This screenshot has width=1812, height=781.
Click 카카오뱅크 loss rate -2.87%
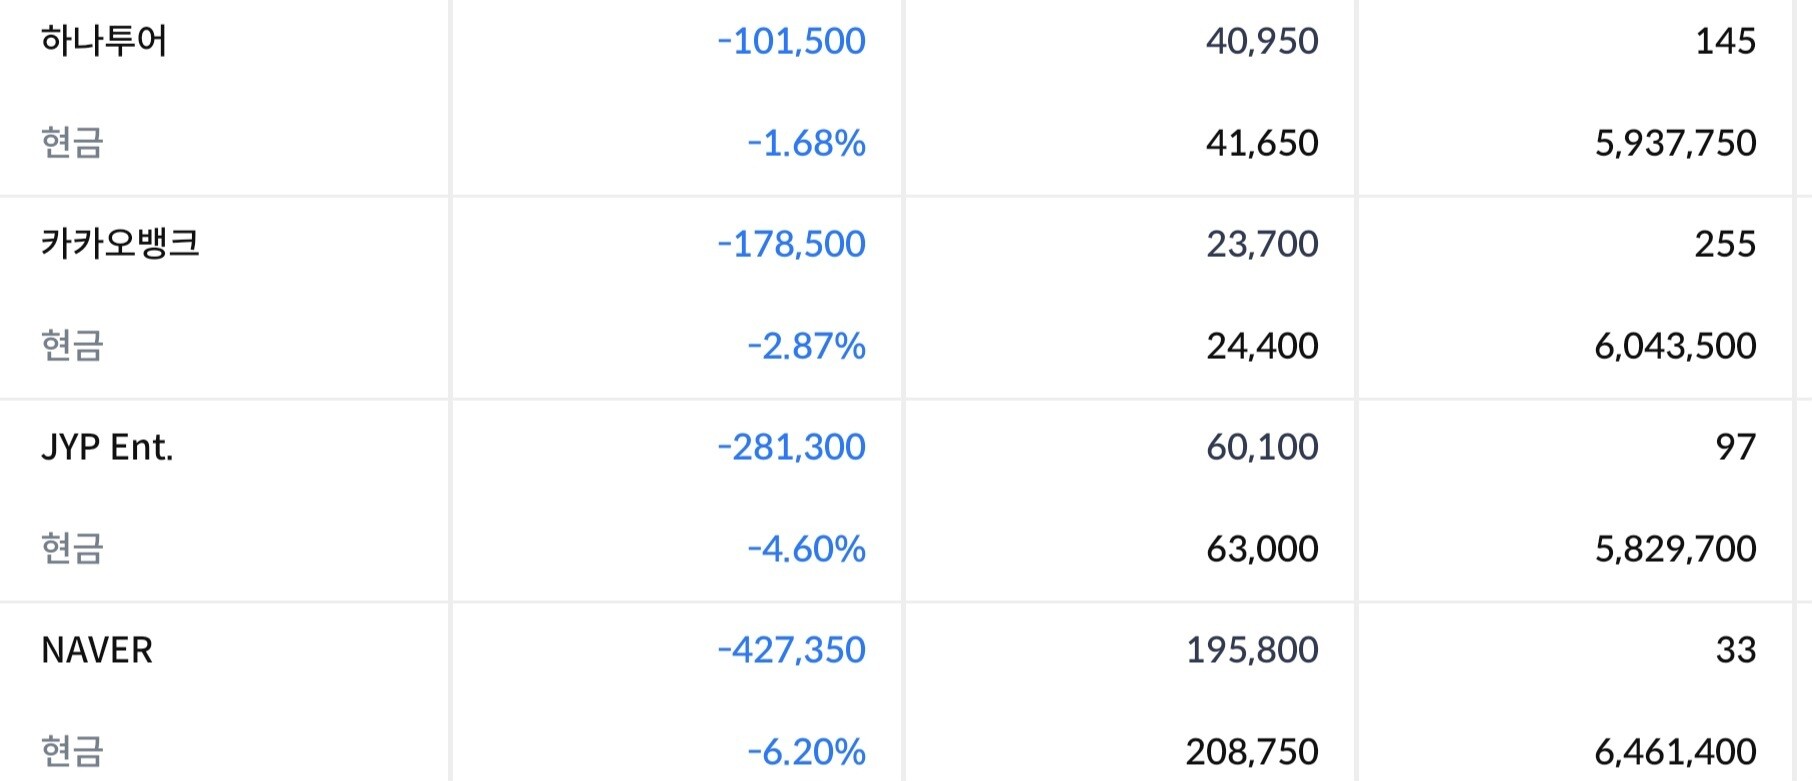click(806, 346)
